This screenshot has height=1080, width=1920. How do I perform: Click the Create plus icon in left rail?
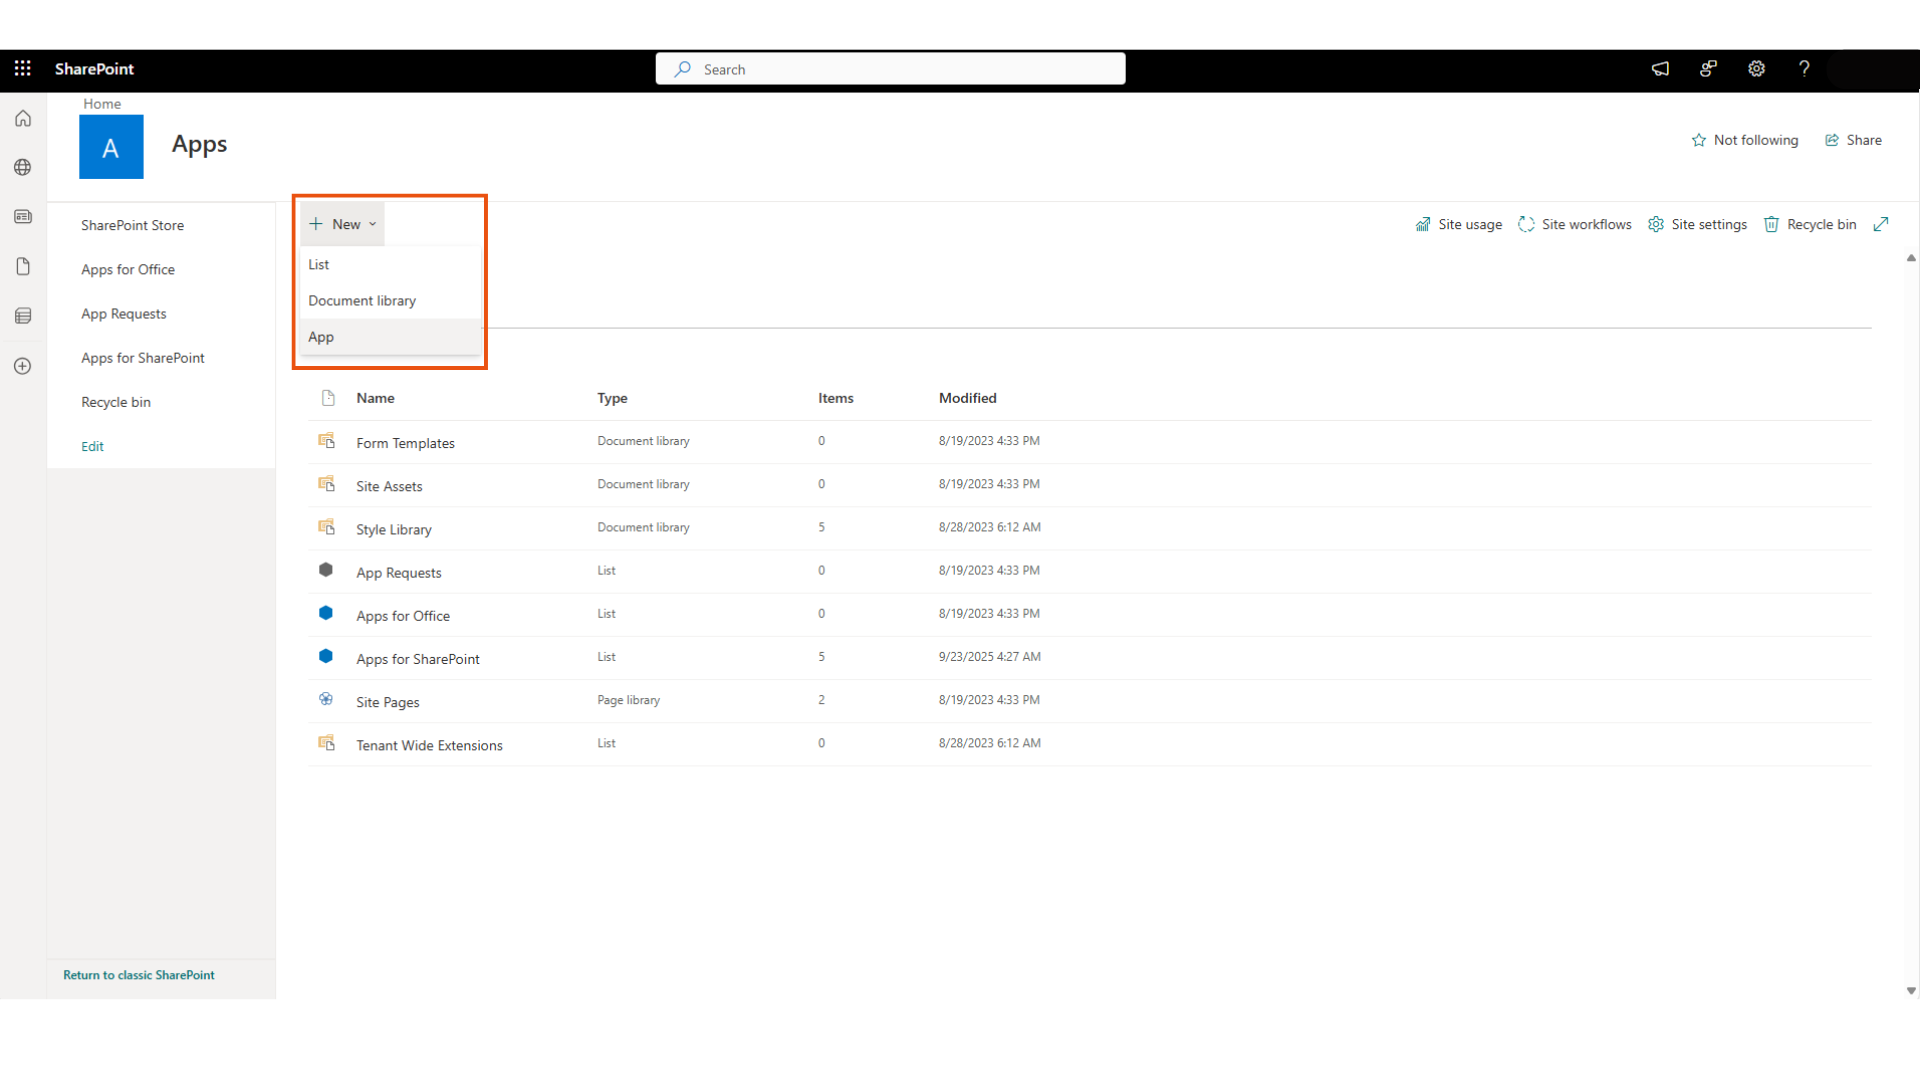point(23,366)
